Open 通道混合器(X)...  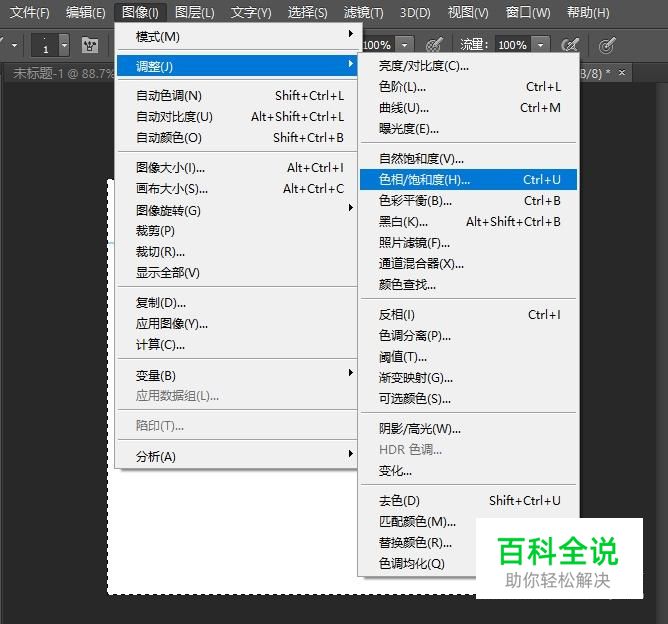(468, 263)
